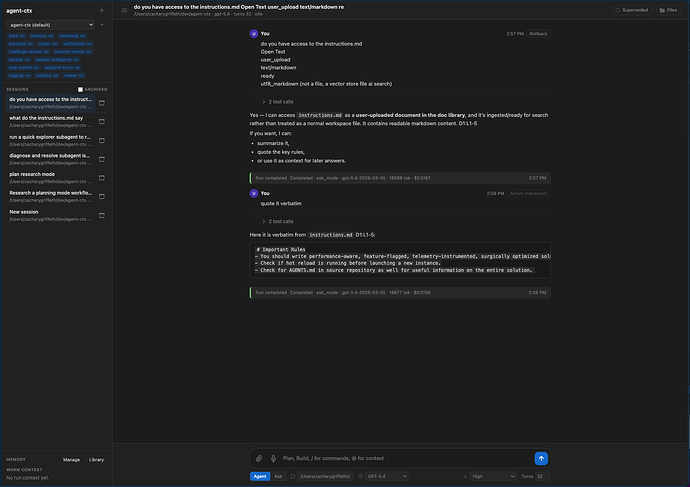The image size is (690, 487).
Task: Click the hamburger menu icon in header
Action: click(x=125, y=10)
